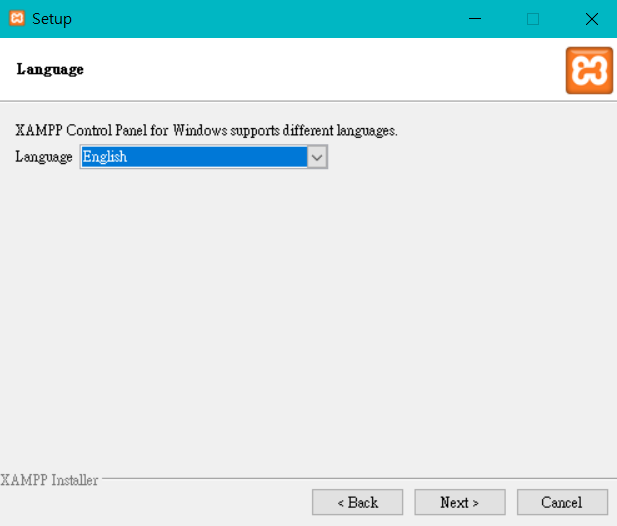
Task: Click the Setup title text
Action: (52, 19)
